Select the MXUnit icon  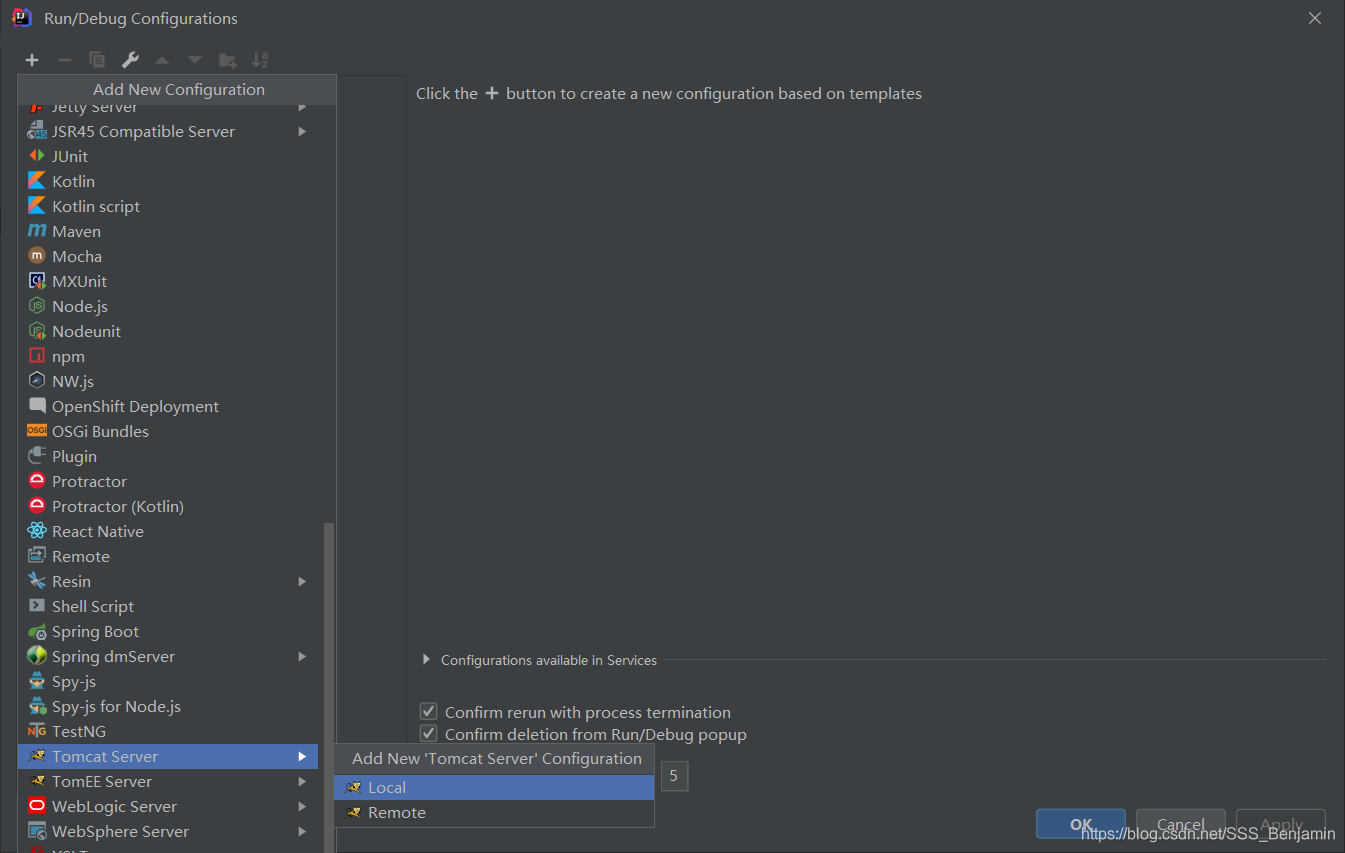pyautogui.click(x=37, y=281)
